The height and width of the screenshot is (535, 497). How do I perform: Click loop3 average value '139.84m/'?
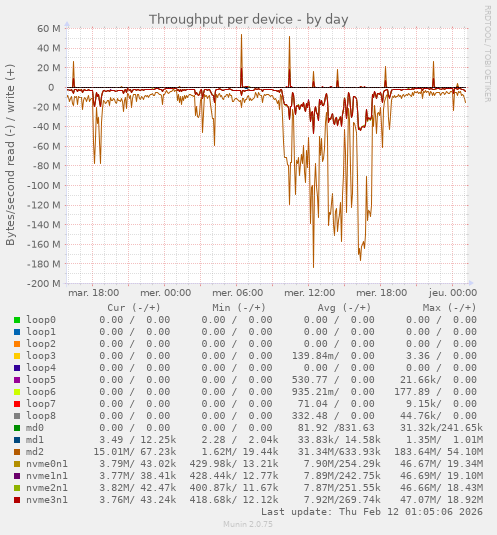tap(316, 356)
